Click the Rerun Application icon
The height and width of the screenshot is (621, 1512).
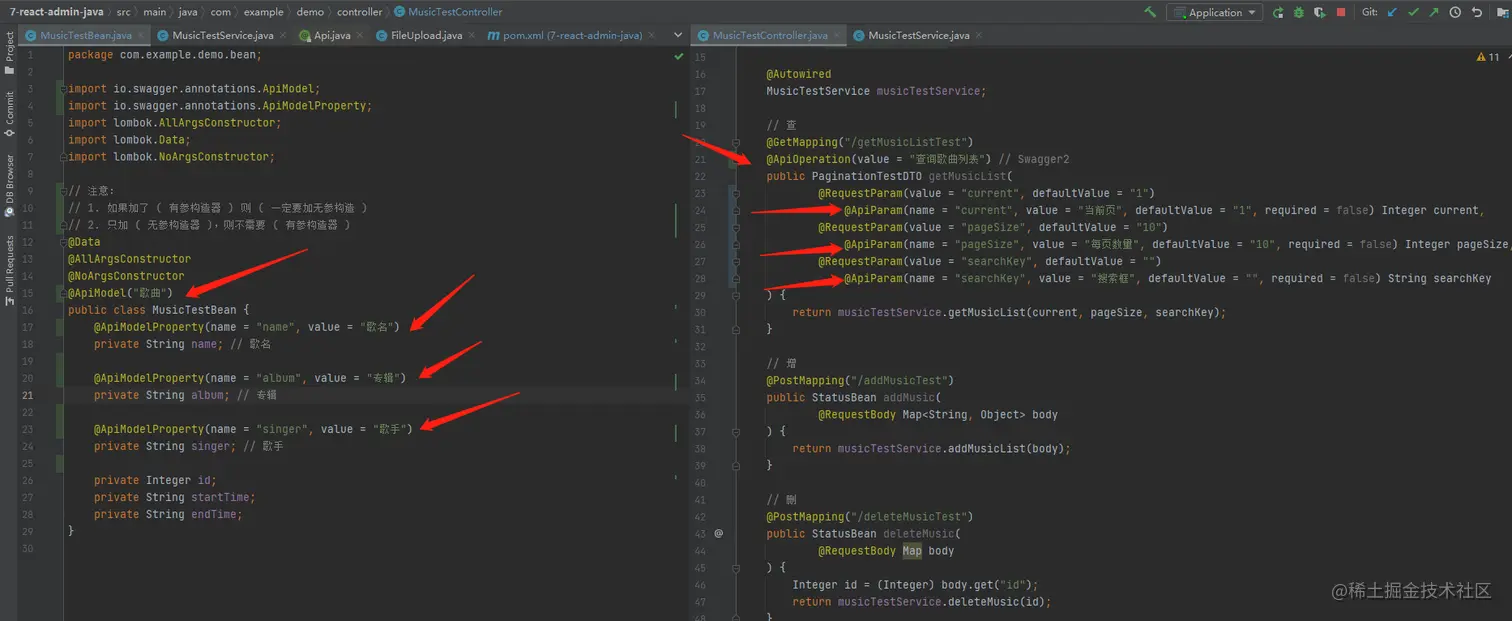pyautogui.click(x=1278, y=12)
